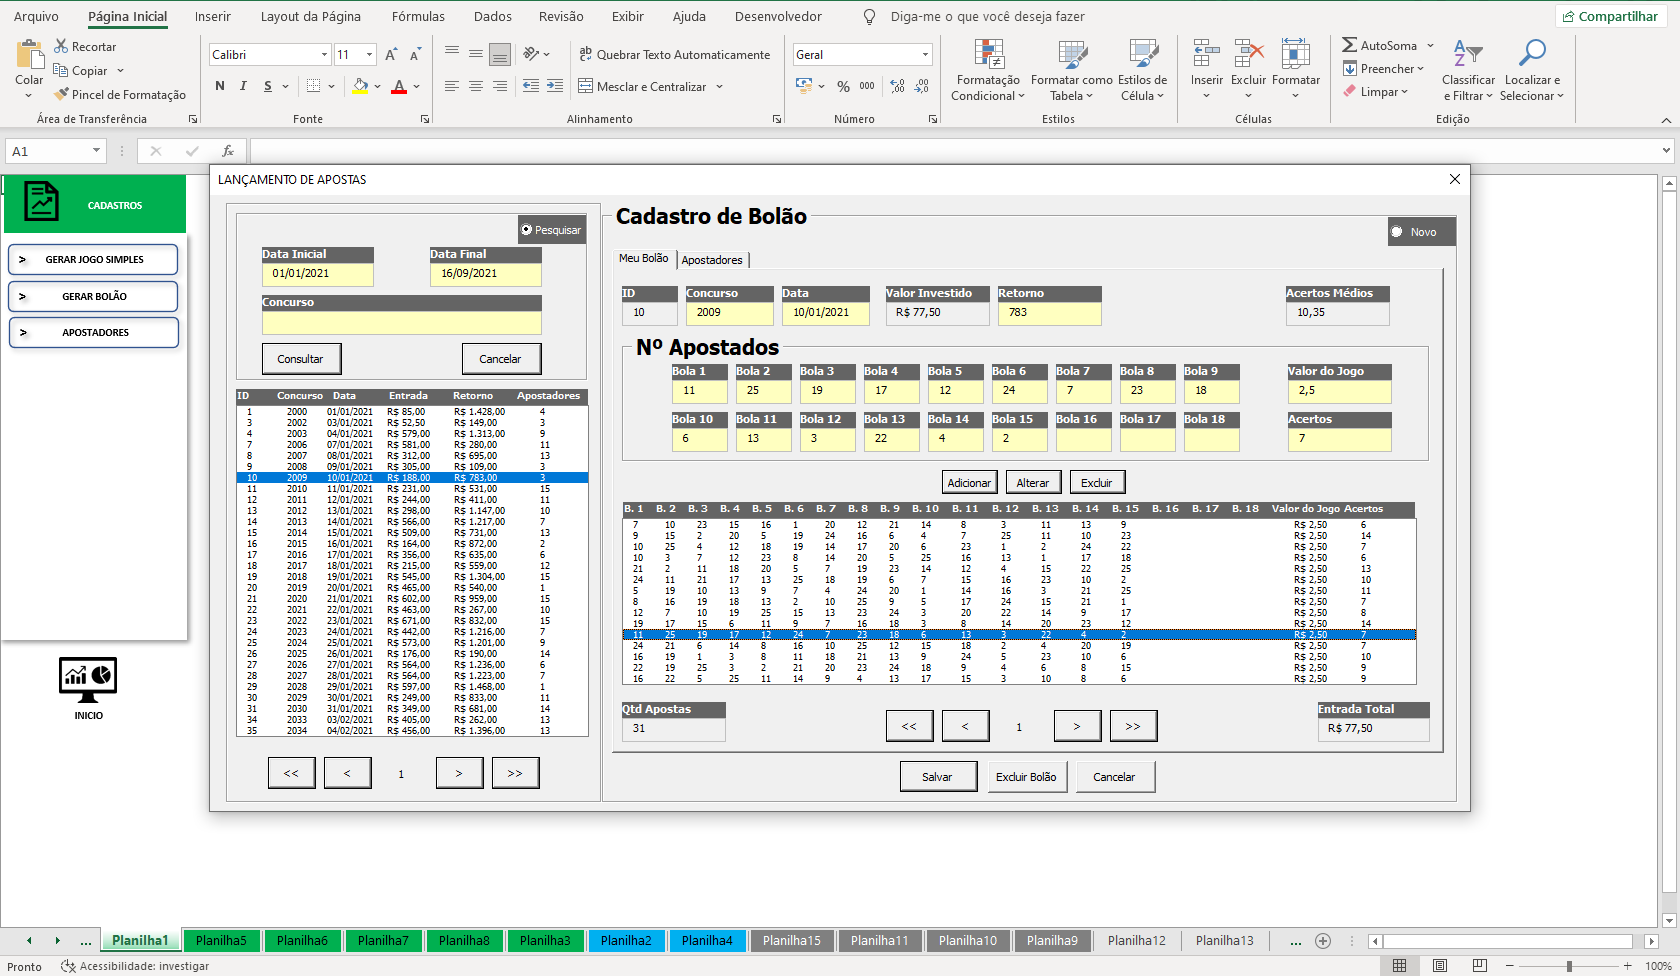
Task: Open Classificar e Filtrar menu
Action: pyautogui.click(x=1468, y=70)
